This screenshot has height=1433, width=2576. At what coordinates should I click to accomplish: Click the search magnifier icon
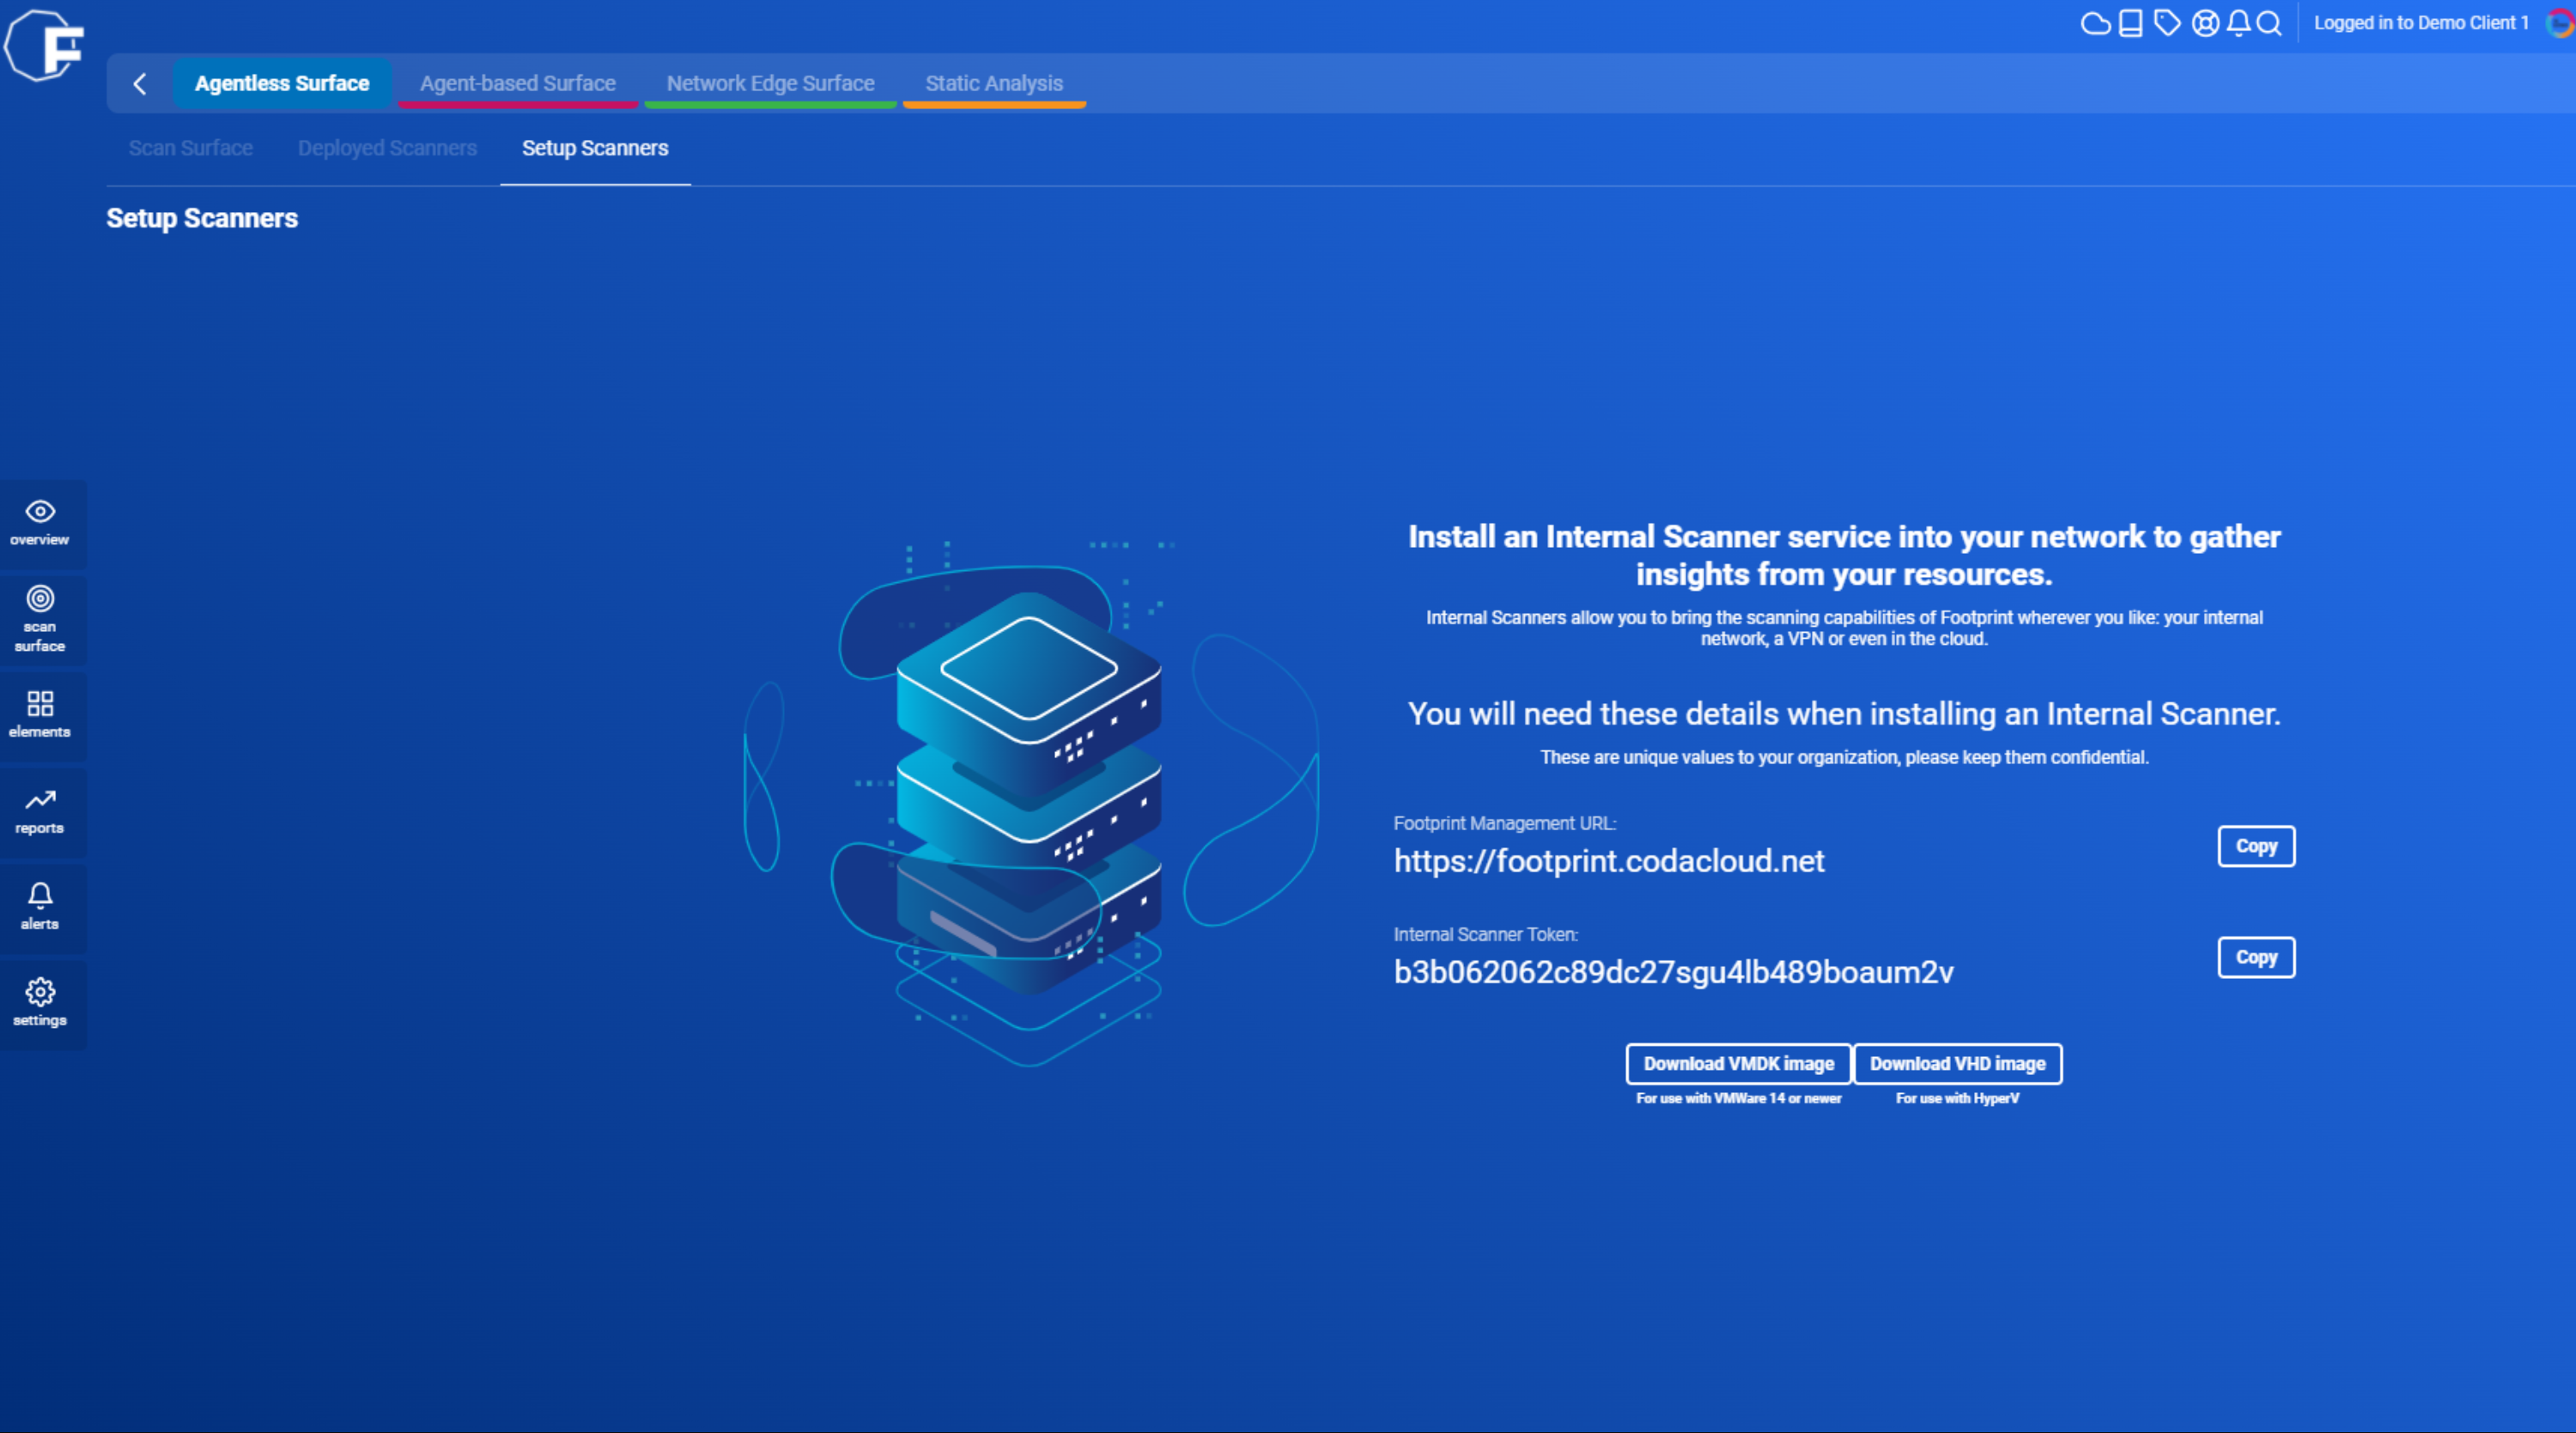(x=2270, y=23)
